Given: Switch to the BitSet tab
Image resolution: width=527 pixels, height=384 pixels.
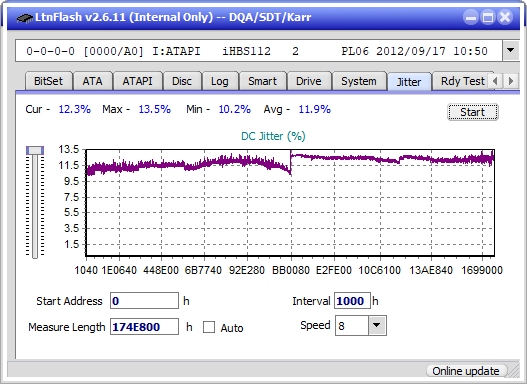Looking at the screenshot, I should tap(48, 81).
